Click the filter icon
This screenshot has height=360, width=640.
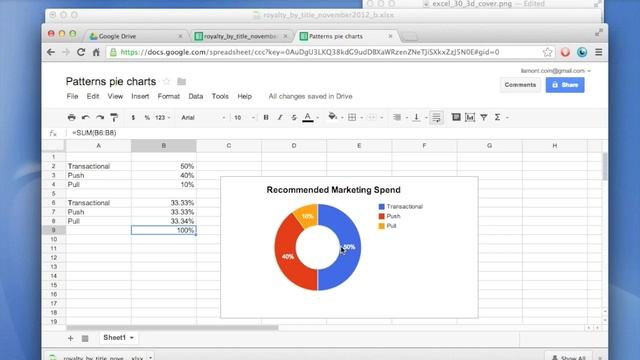tap(484, 118)
